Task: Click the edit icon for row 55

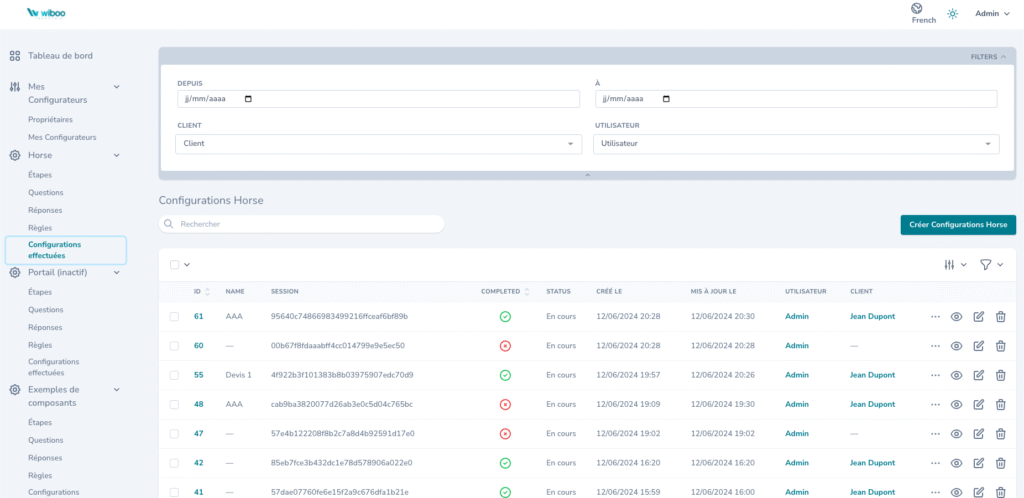Action: [978, 375]
